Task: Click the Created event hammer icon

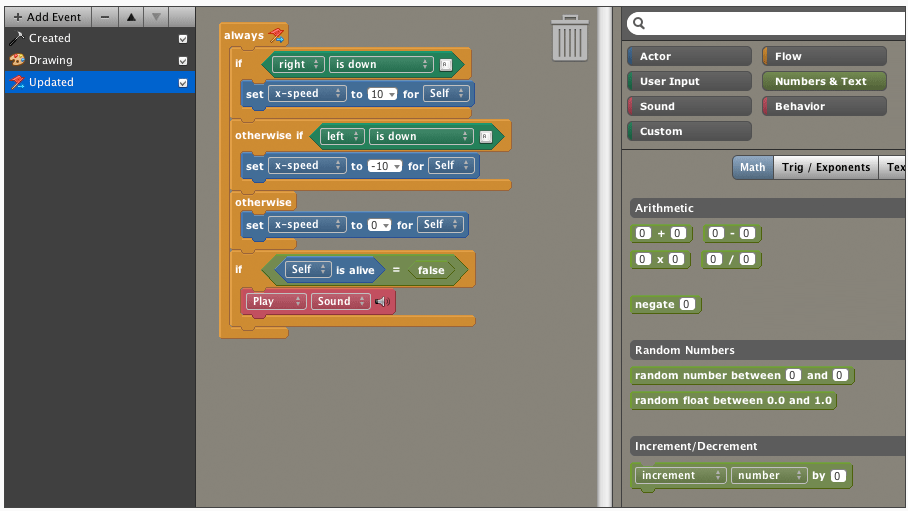Action: (x=17, y=38)
